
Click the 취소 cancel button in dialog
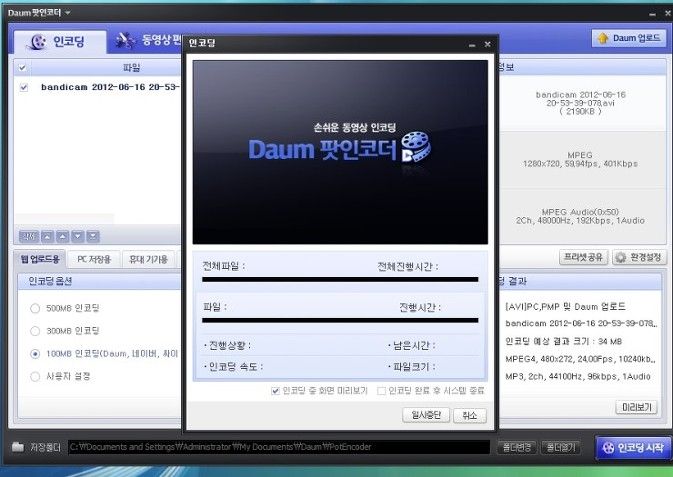click(470, 415)
